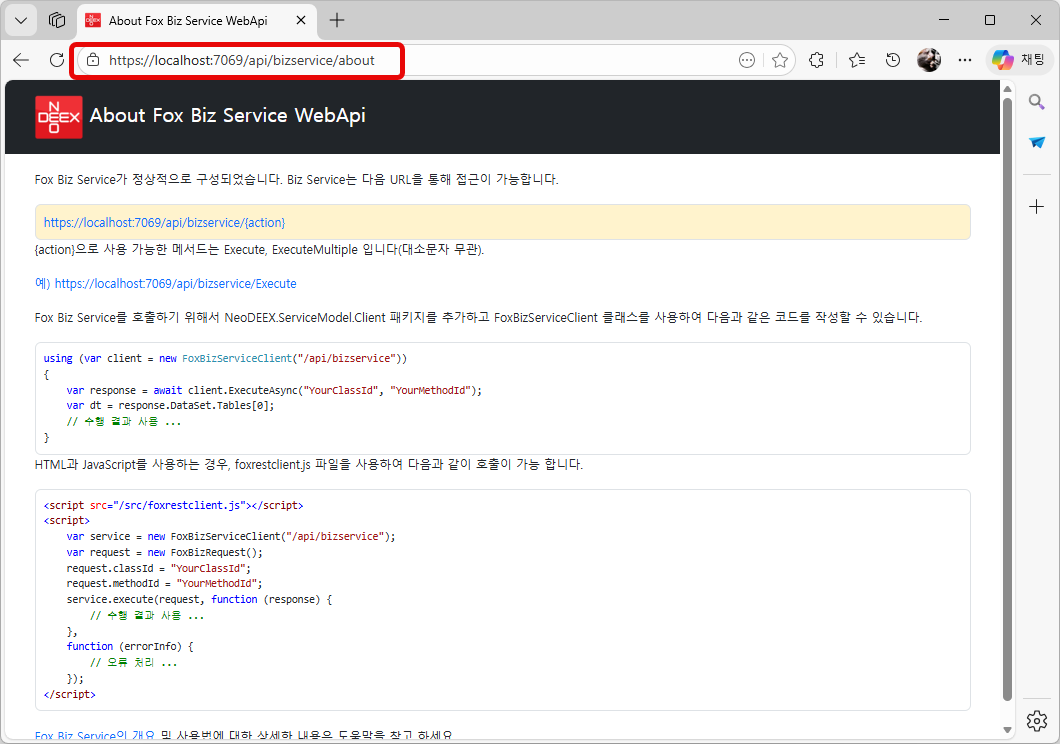This screenshot has height=744, width=1060.
Task: Click the 'response.DataSet.Tables[0]' code line
Action: [170, 406]
